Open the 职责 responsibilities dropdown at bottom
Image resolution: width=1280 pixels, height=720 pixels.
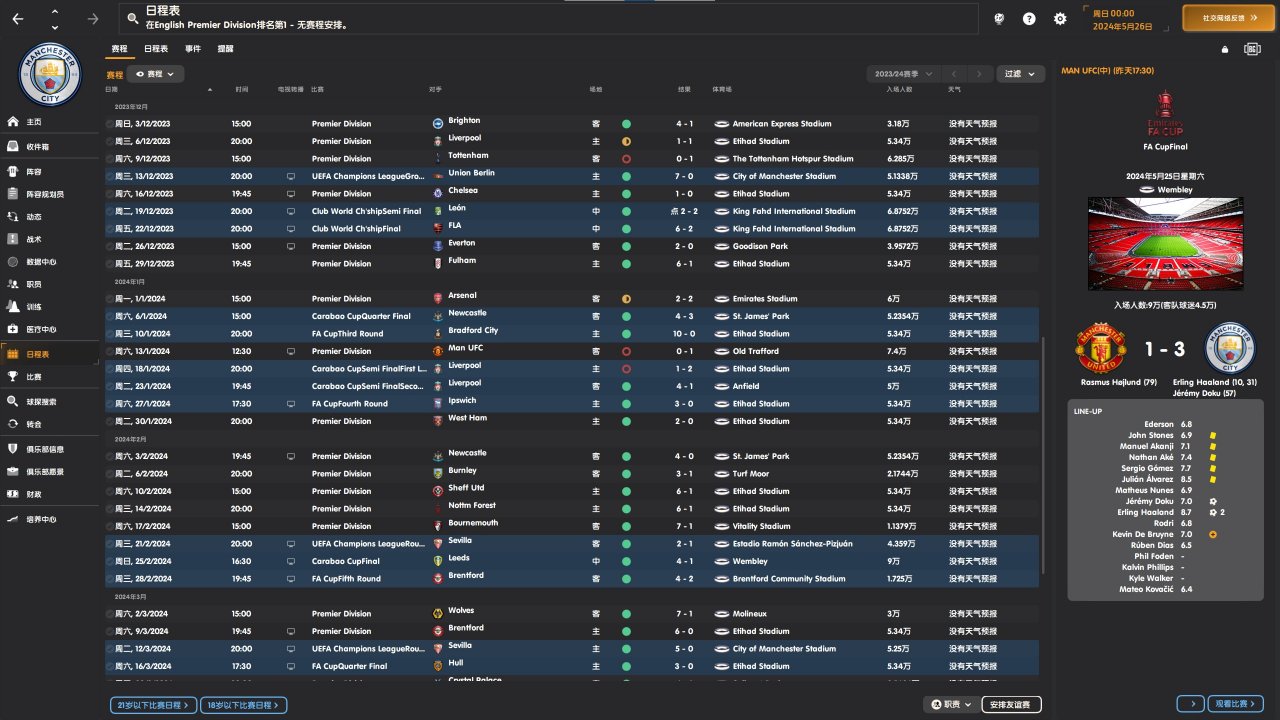tap(951, 705)
